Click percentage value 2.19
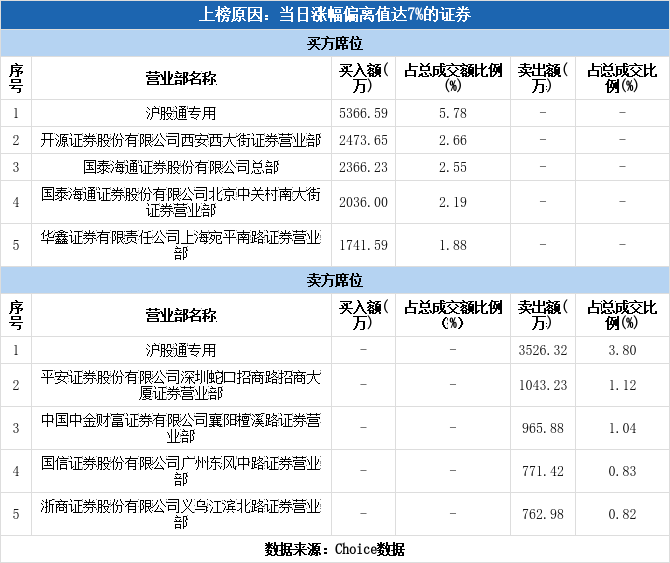This screenshot has height=563, width=670. tap(453, 202)
